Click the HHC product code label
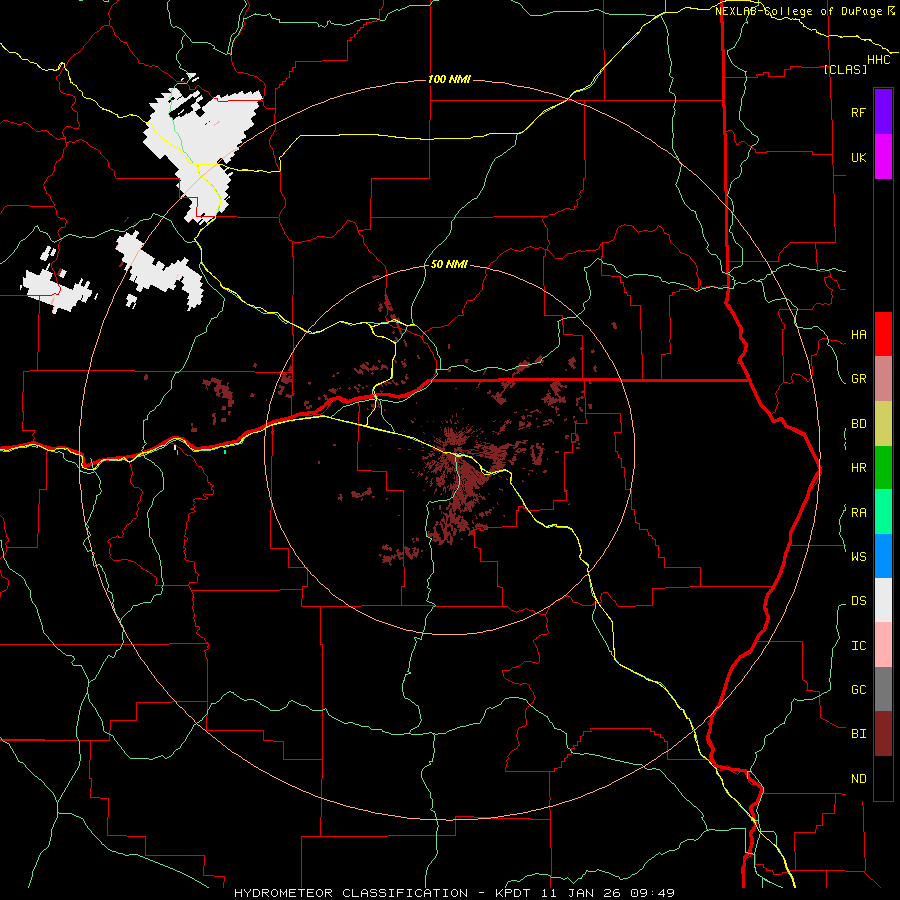 coord(879,60)
